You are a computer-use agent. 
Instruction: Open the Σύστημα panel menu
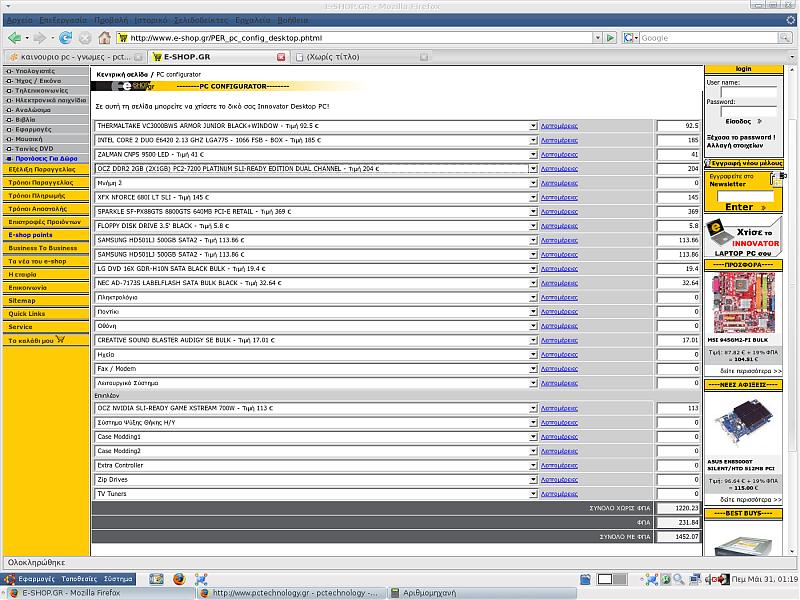point(118,579)
